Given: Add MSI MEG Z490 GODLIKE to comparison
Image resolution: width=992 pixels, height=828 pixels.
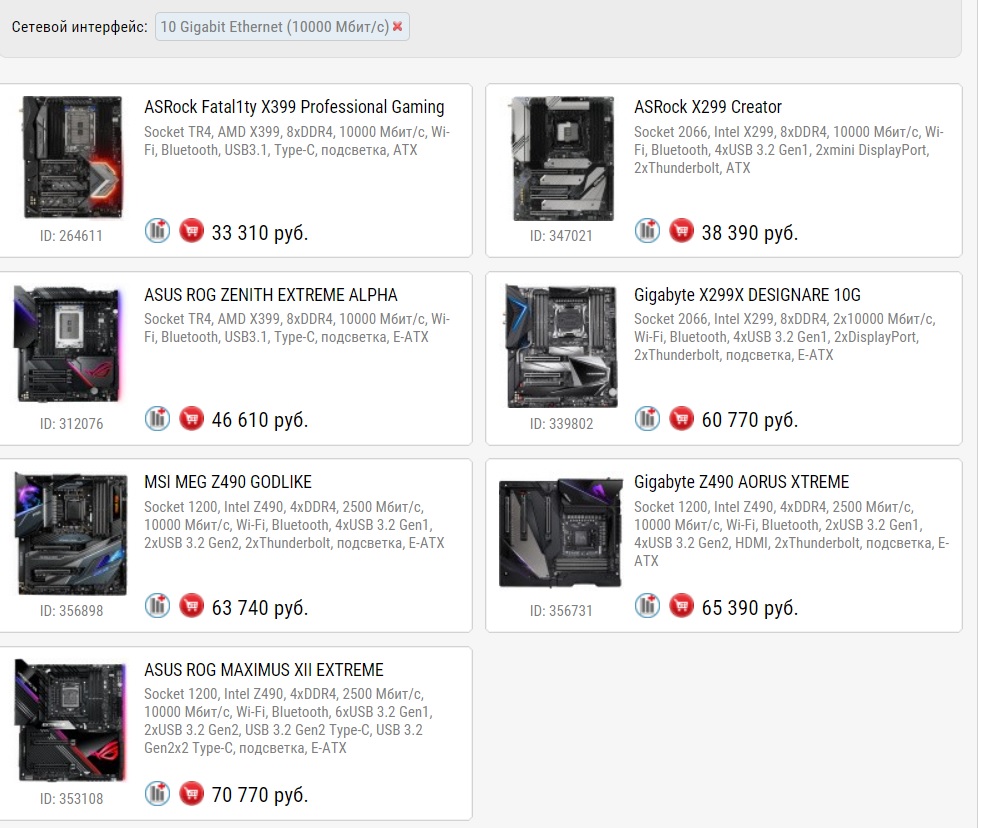Looking at the screenshot, I should coord(158,605).
